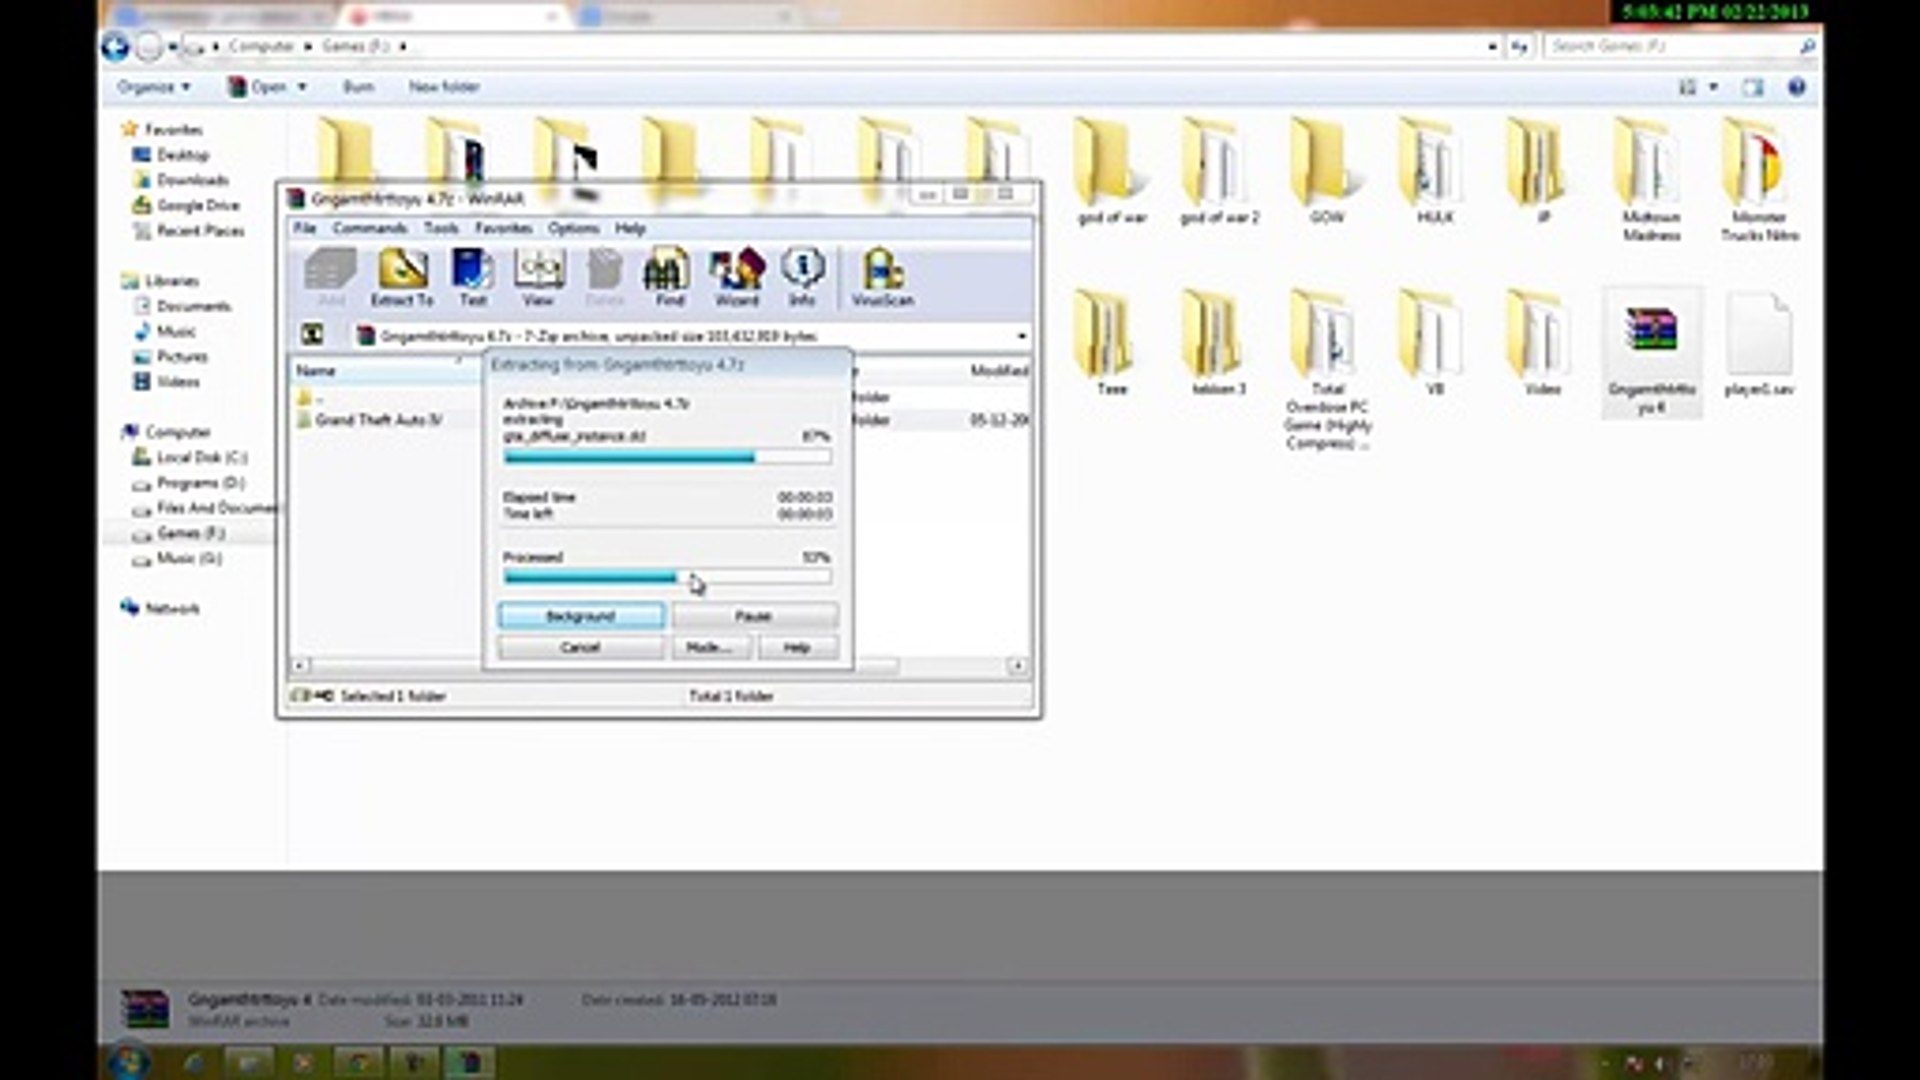Open the Windows Start orb

click(x=130, y=1061)
